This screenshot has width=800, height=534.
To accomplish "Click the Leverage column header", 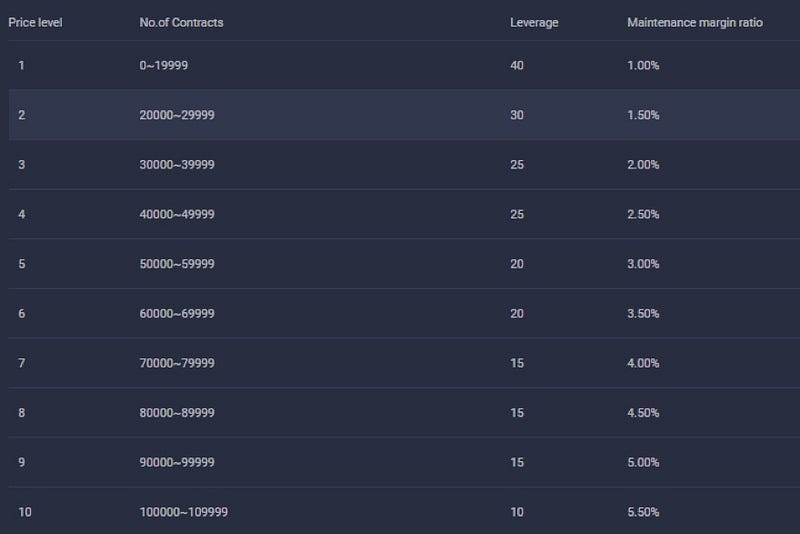I will [x=534, y=22].
